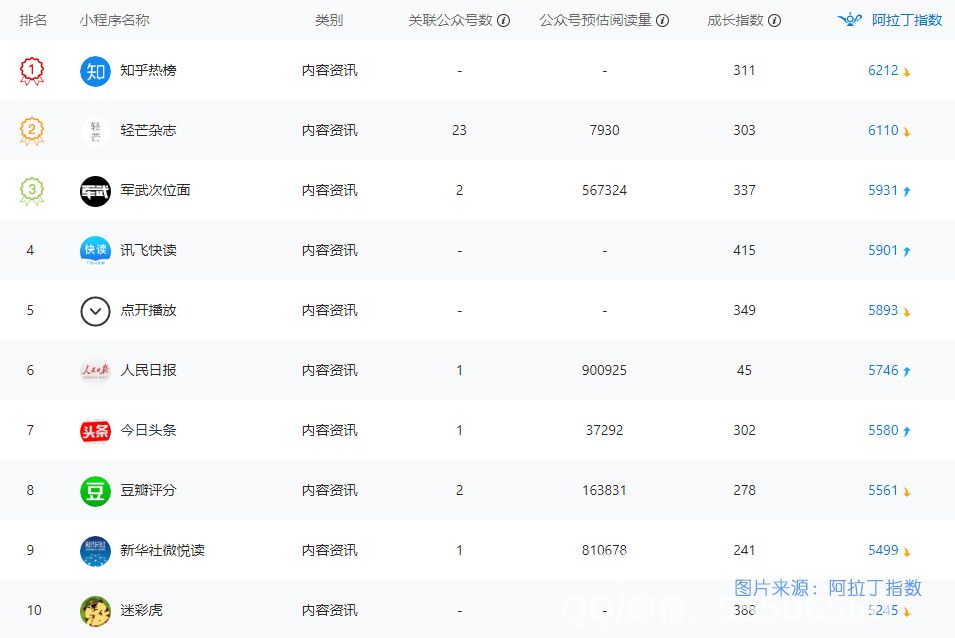The width and height of the screenshot is (955, 638).
Task: Open the 豆瓣评分 mini program name
Action: pyautogui.click(x=149, y=490)
